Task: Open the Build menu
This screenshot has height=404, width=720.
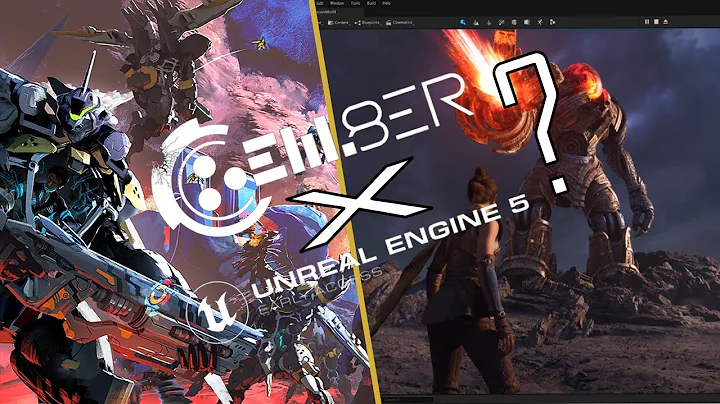Action: tap(371, 3)
